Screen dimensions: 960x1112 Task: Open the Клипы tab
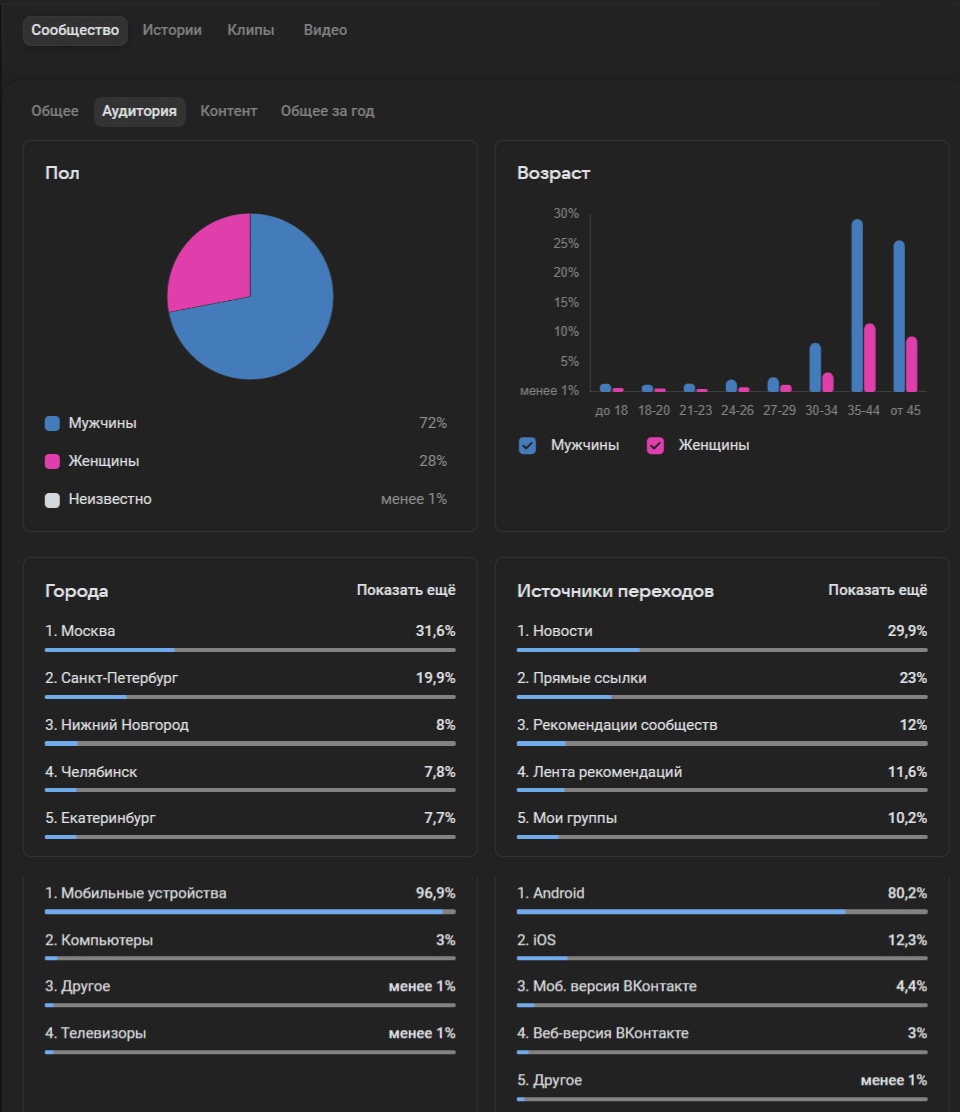pos(251,30)
